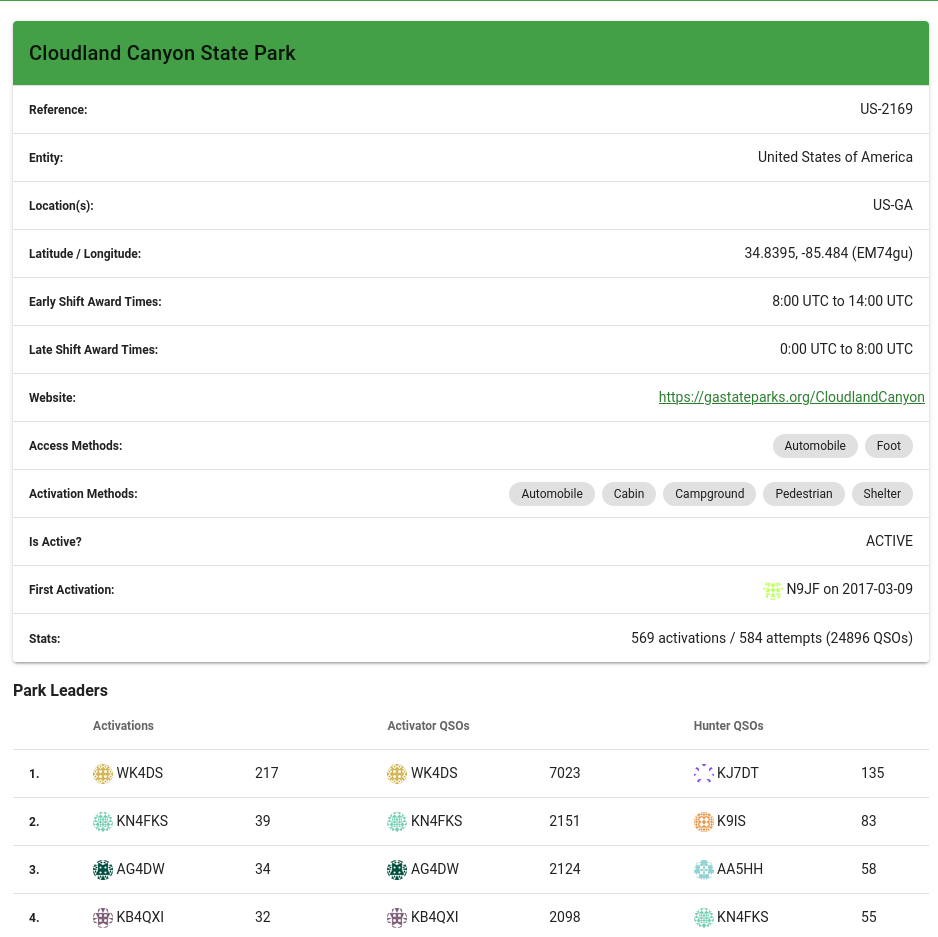Image resolution: width=938 pixels, height=937 pixels.
Task: Click the Cloudland Canyon State Park title
Action: (162, 53)
